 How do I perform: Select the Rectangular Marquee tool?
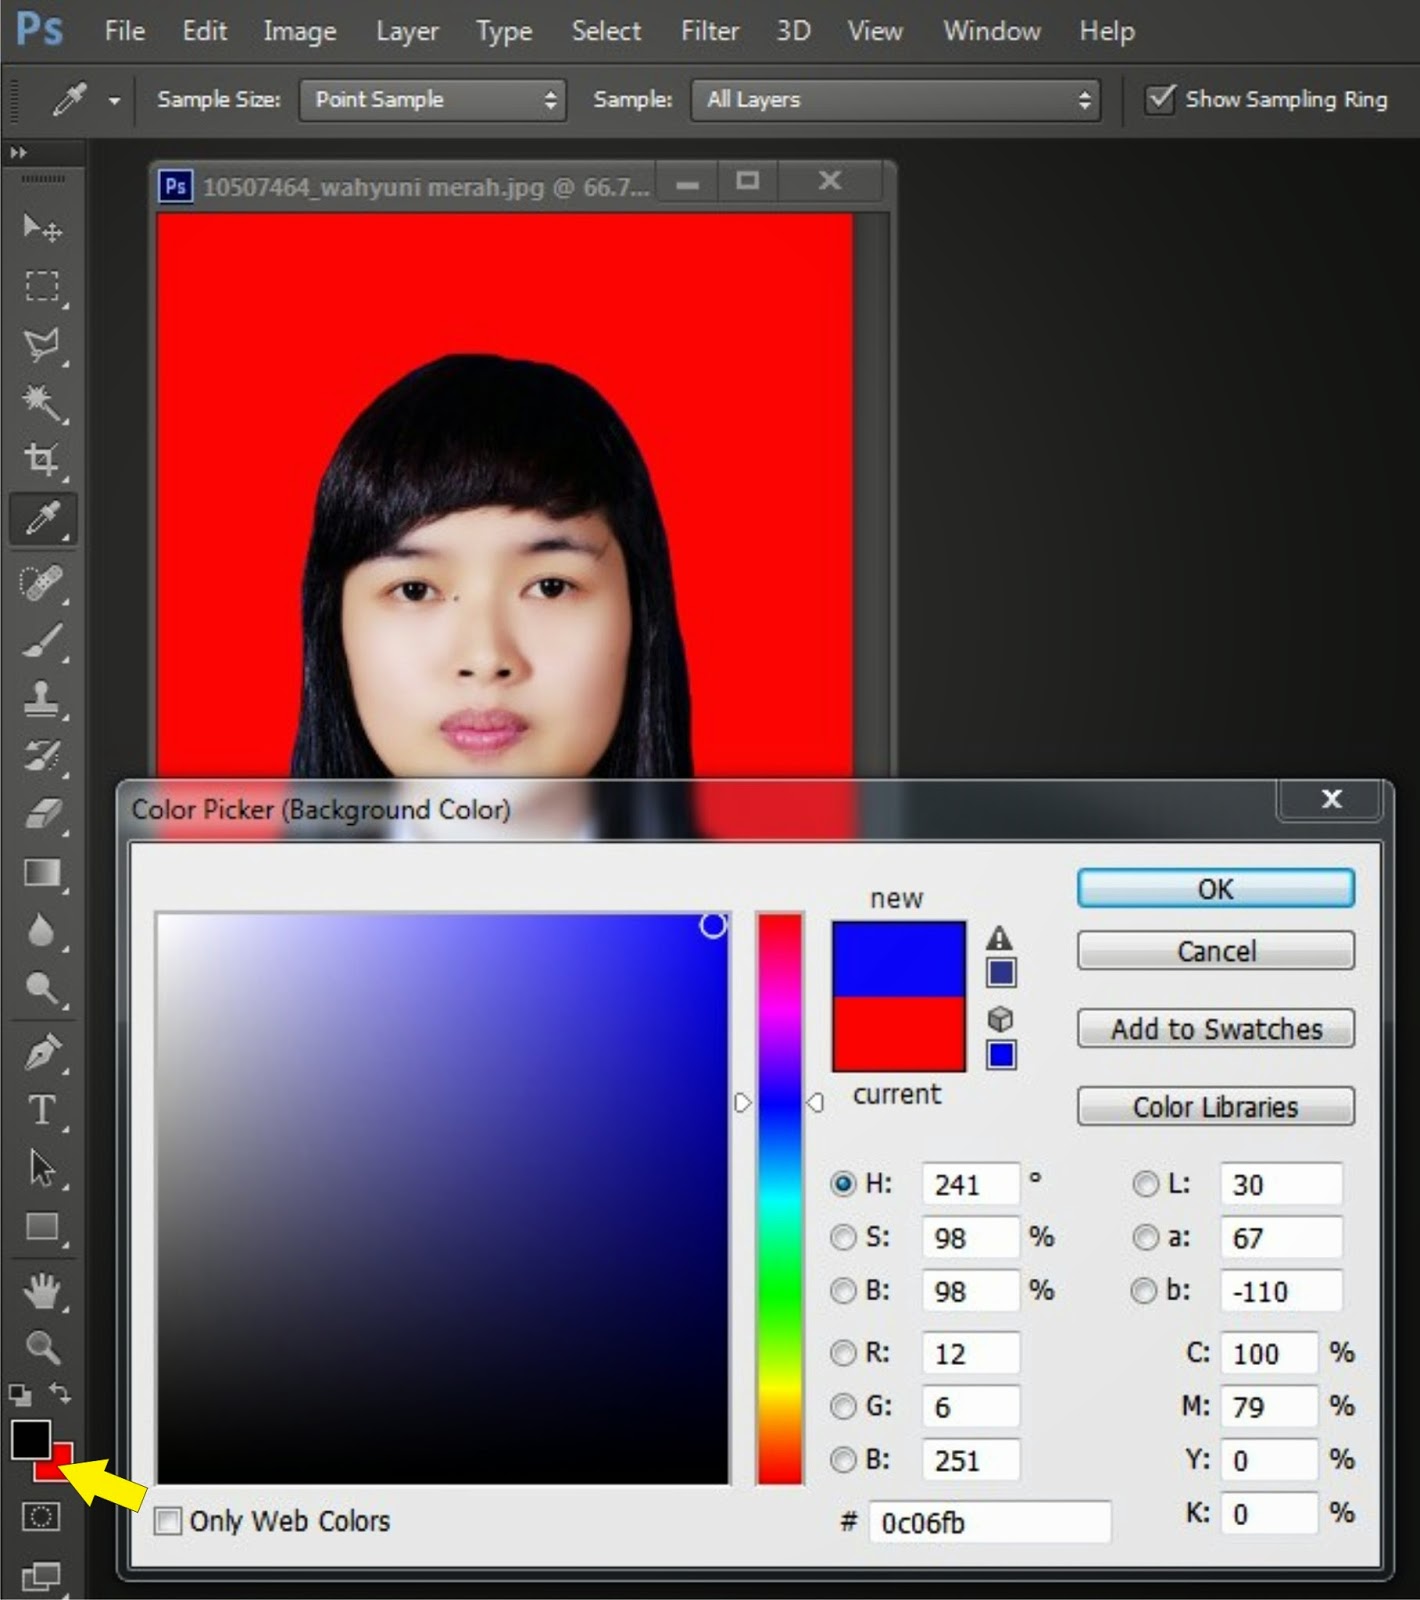[x=42, y=287]
